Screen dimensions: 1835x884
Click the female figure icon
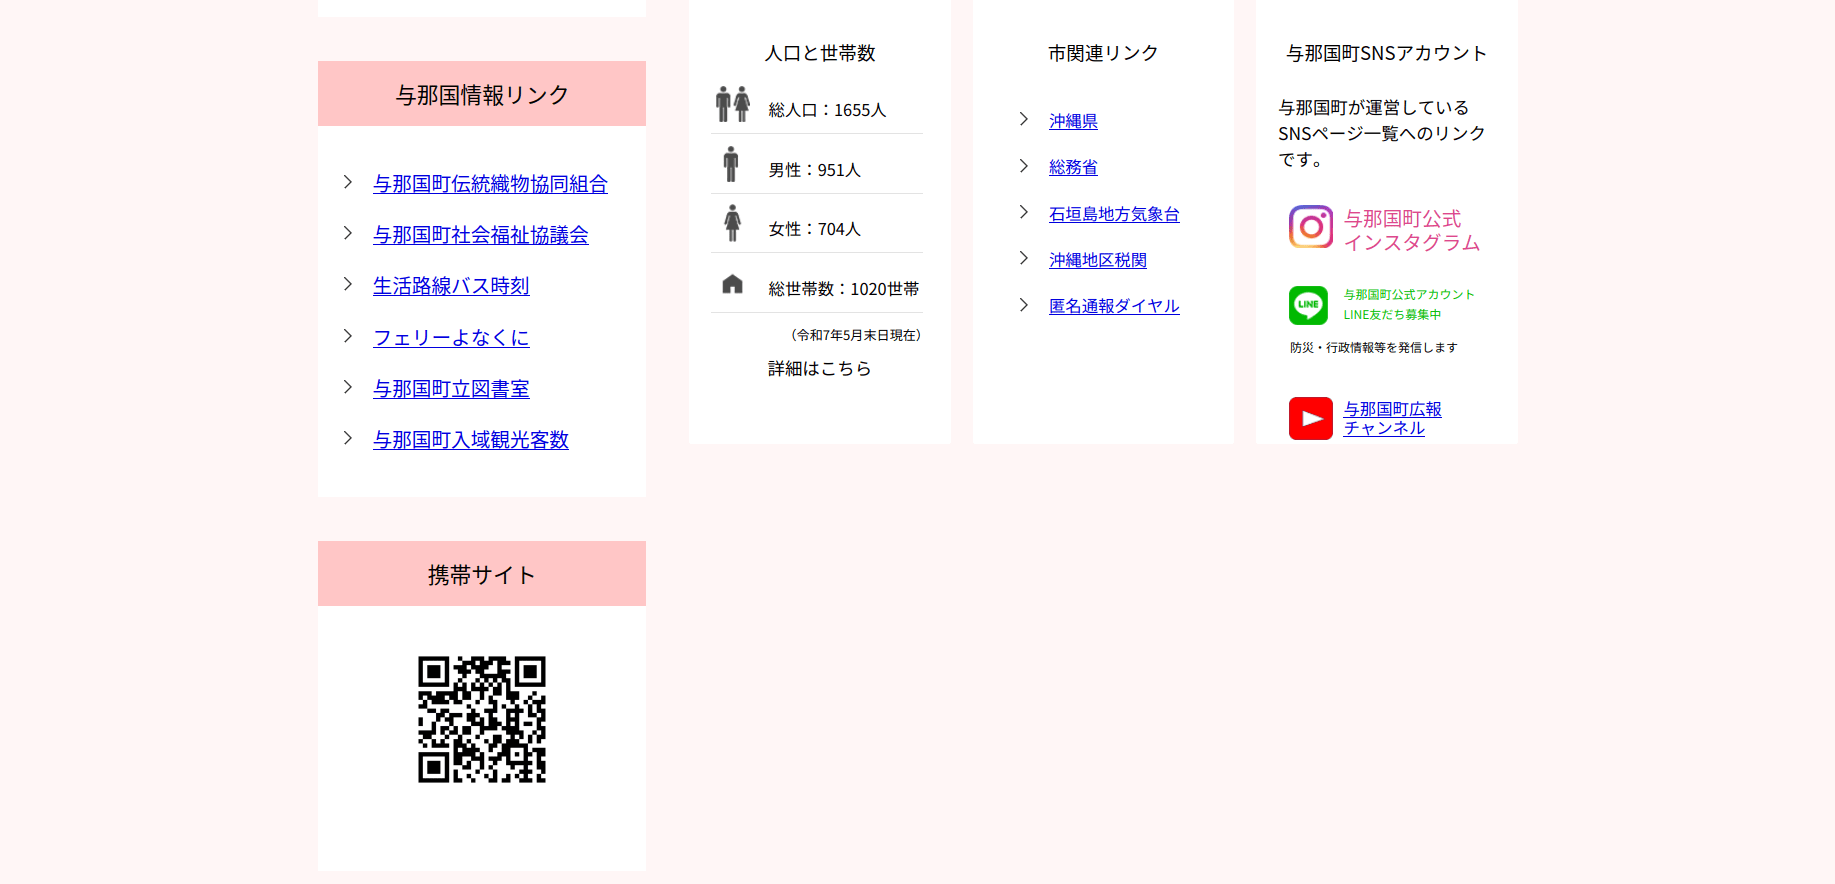pos(732,223)
